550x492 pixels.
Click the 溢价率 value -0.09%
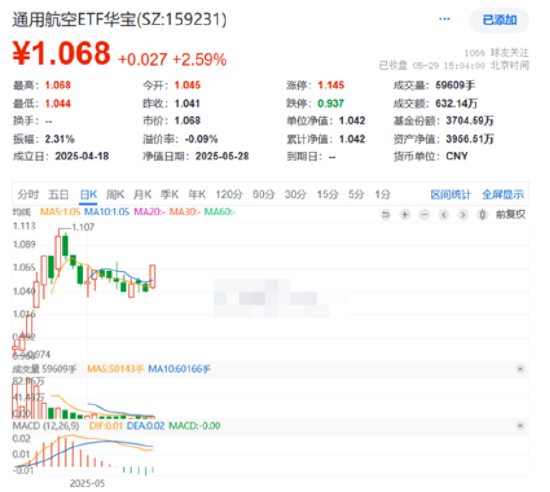click(201, 139)
